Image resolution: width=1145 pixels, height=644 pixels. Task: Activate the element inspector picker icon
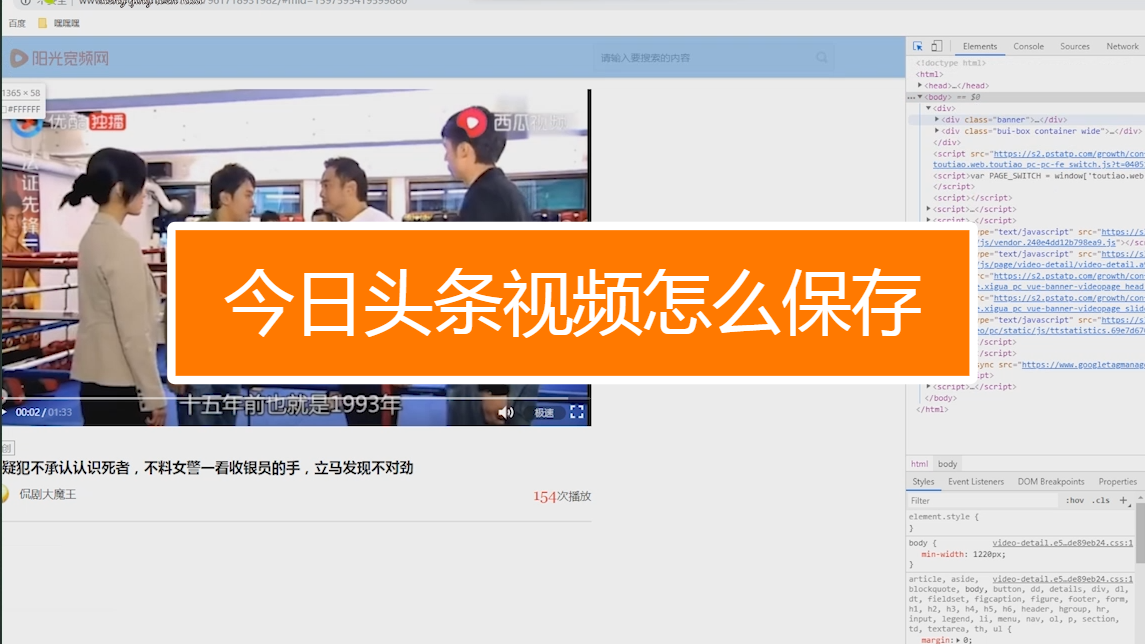(x=918, y=47)
